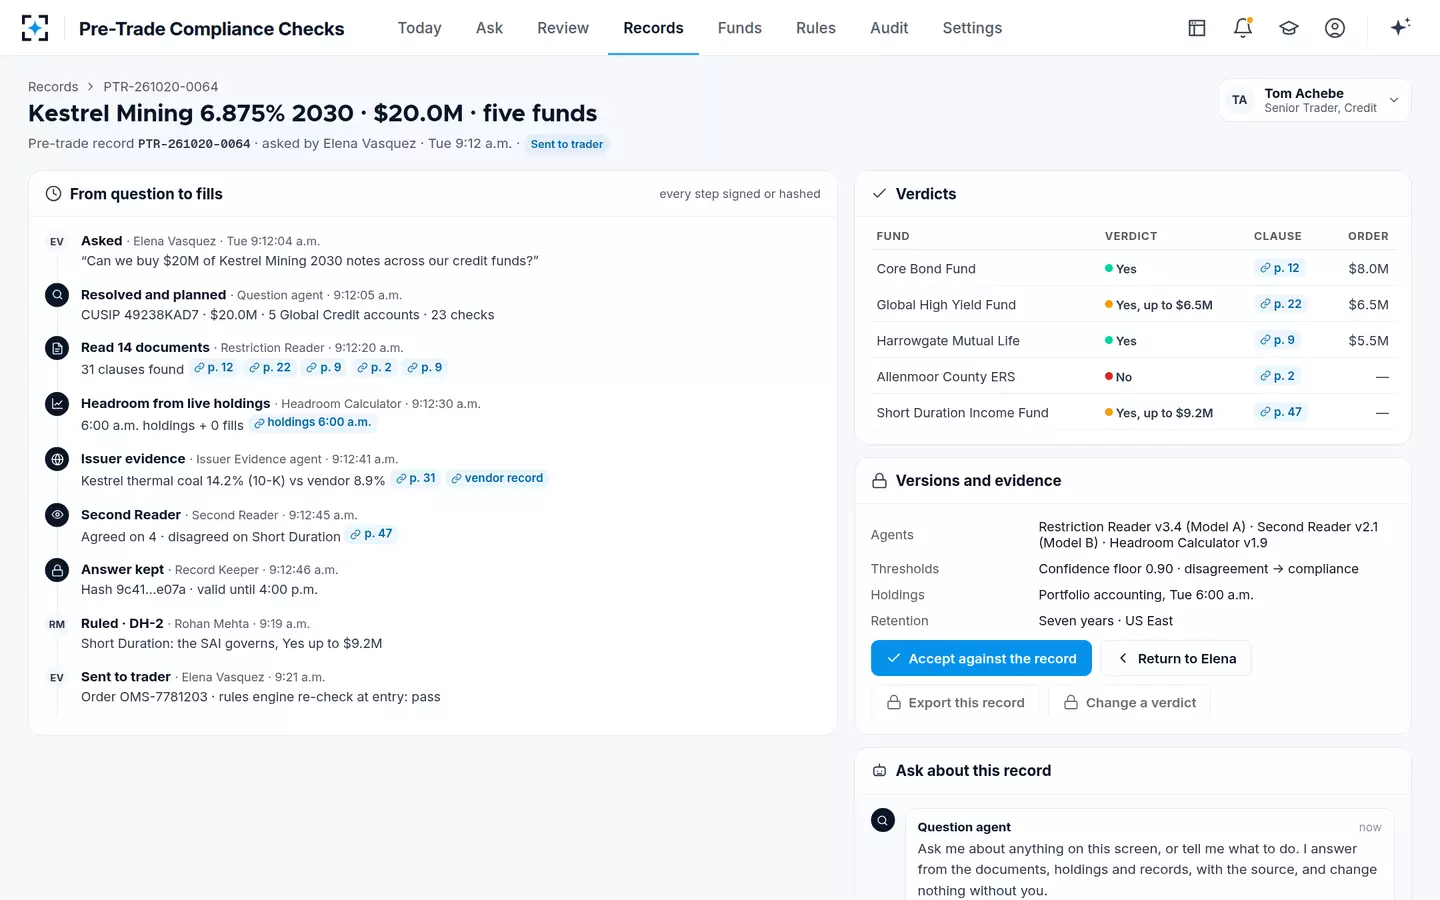The height and width of the screenshot is (900, 1440).
Task: Switch to the Today tab
Action: (x=419, y=28)
